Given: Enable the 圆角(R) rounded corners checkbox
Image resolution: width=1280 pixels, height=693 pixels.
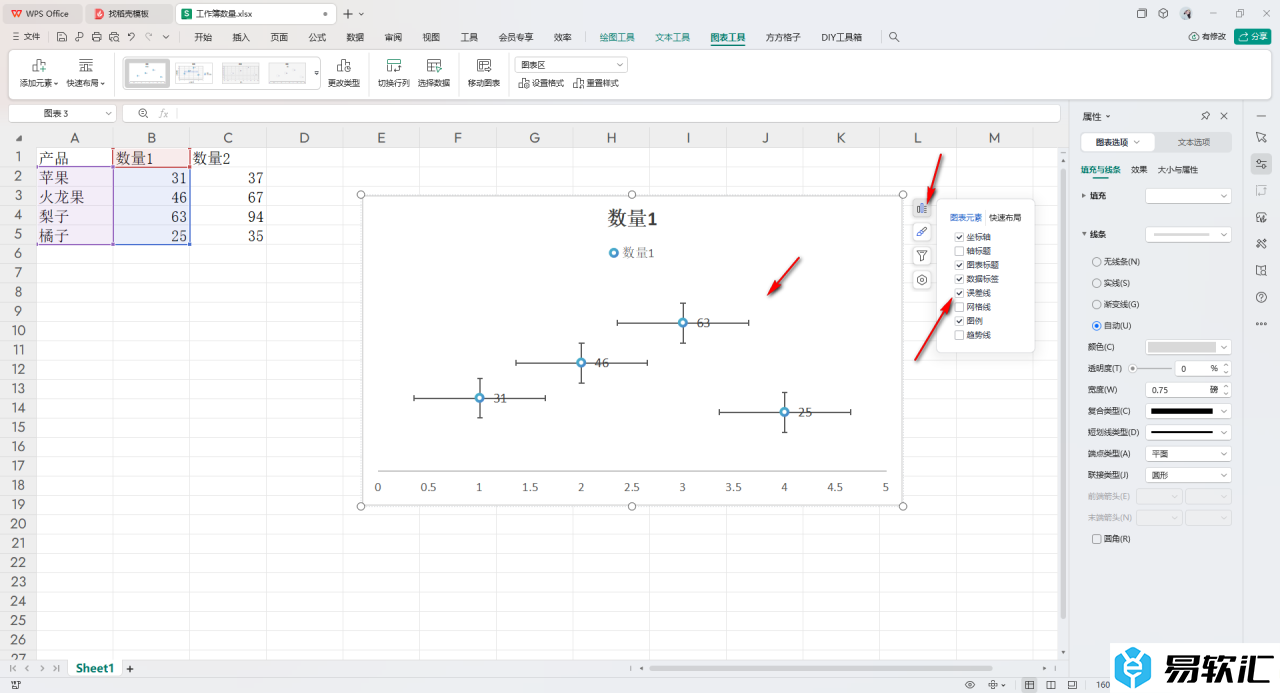Looking at the screenshot, I should 1097,539.
